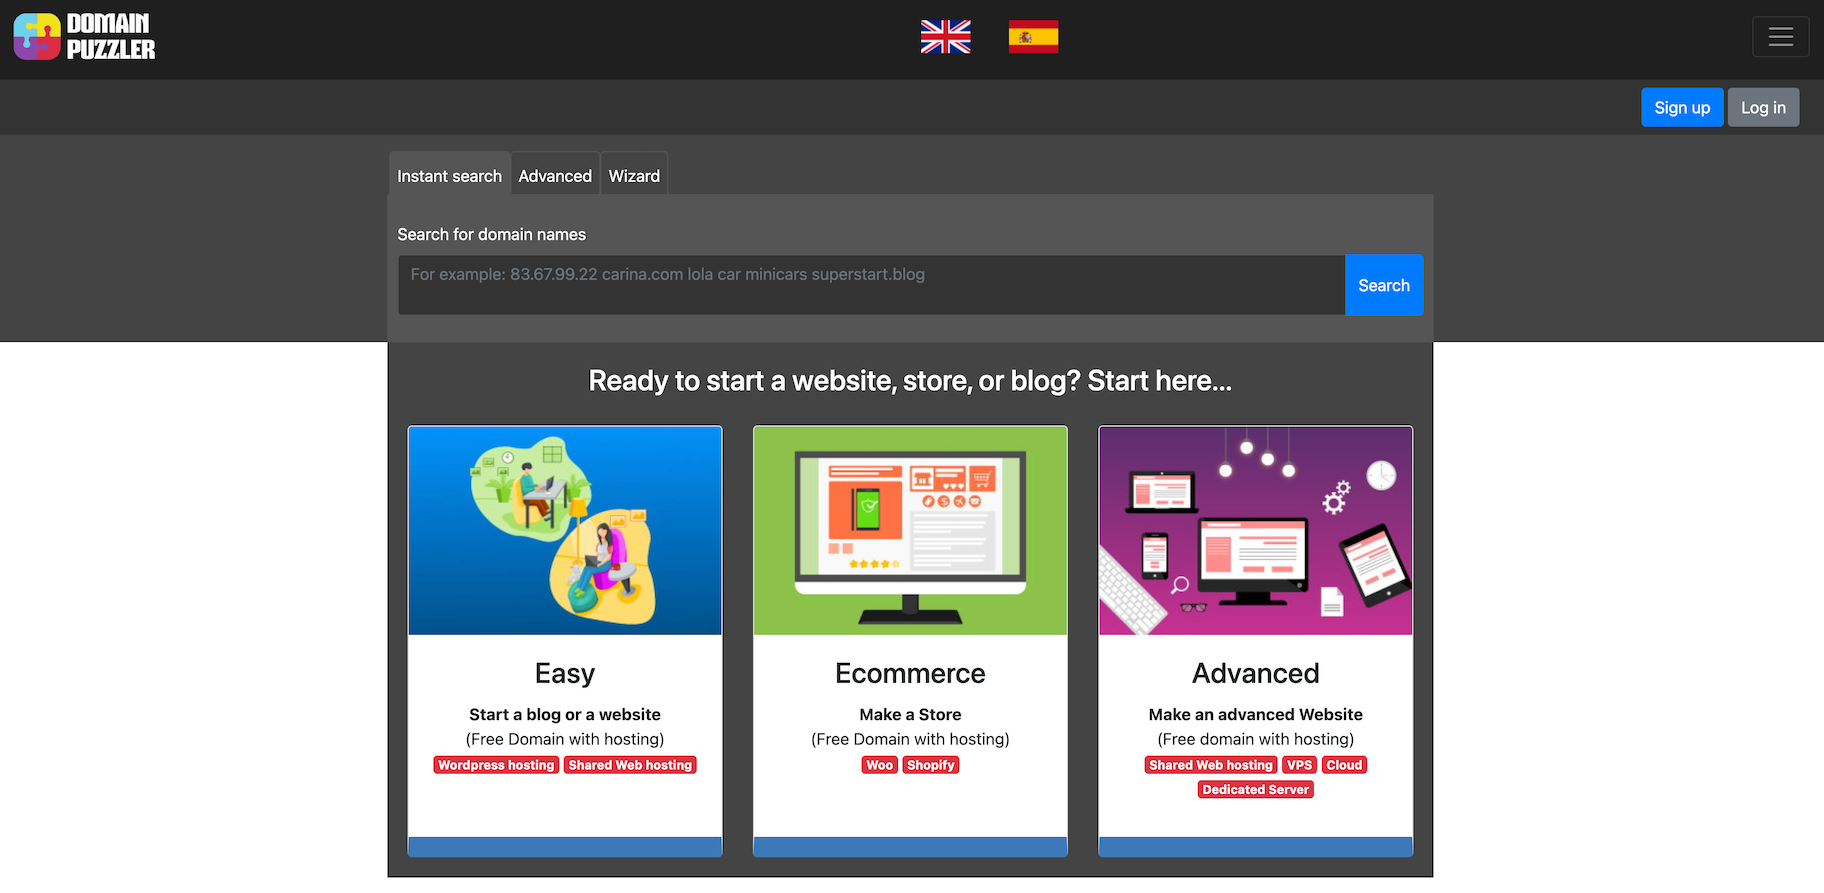Select the Wizard tab
1824x893 pixels.
coord(634,176)
